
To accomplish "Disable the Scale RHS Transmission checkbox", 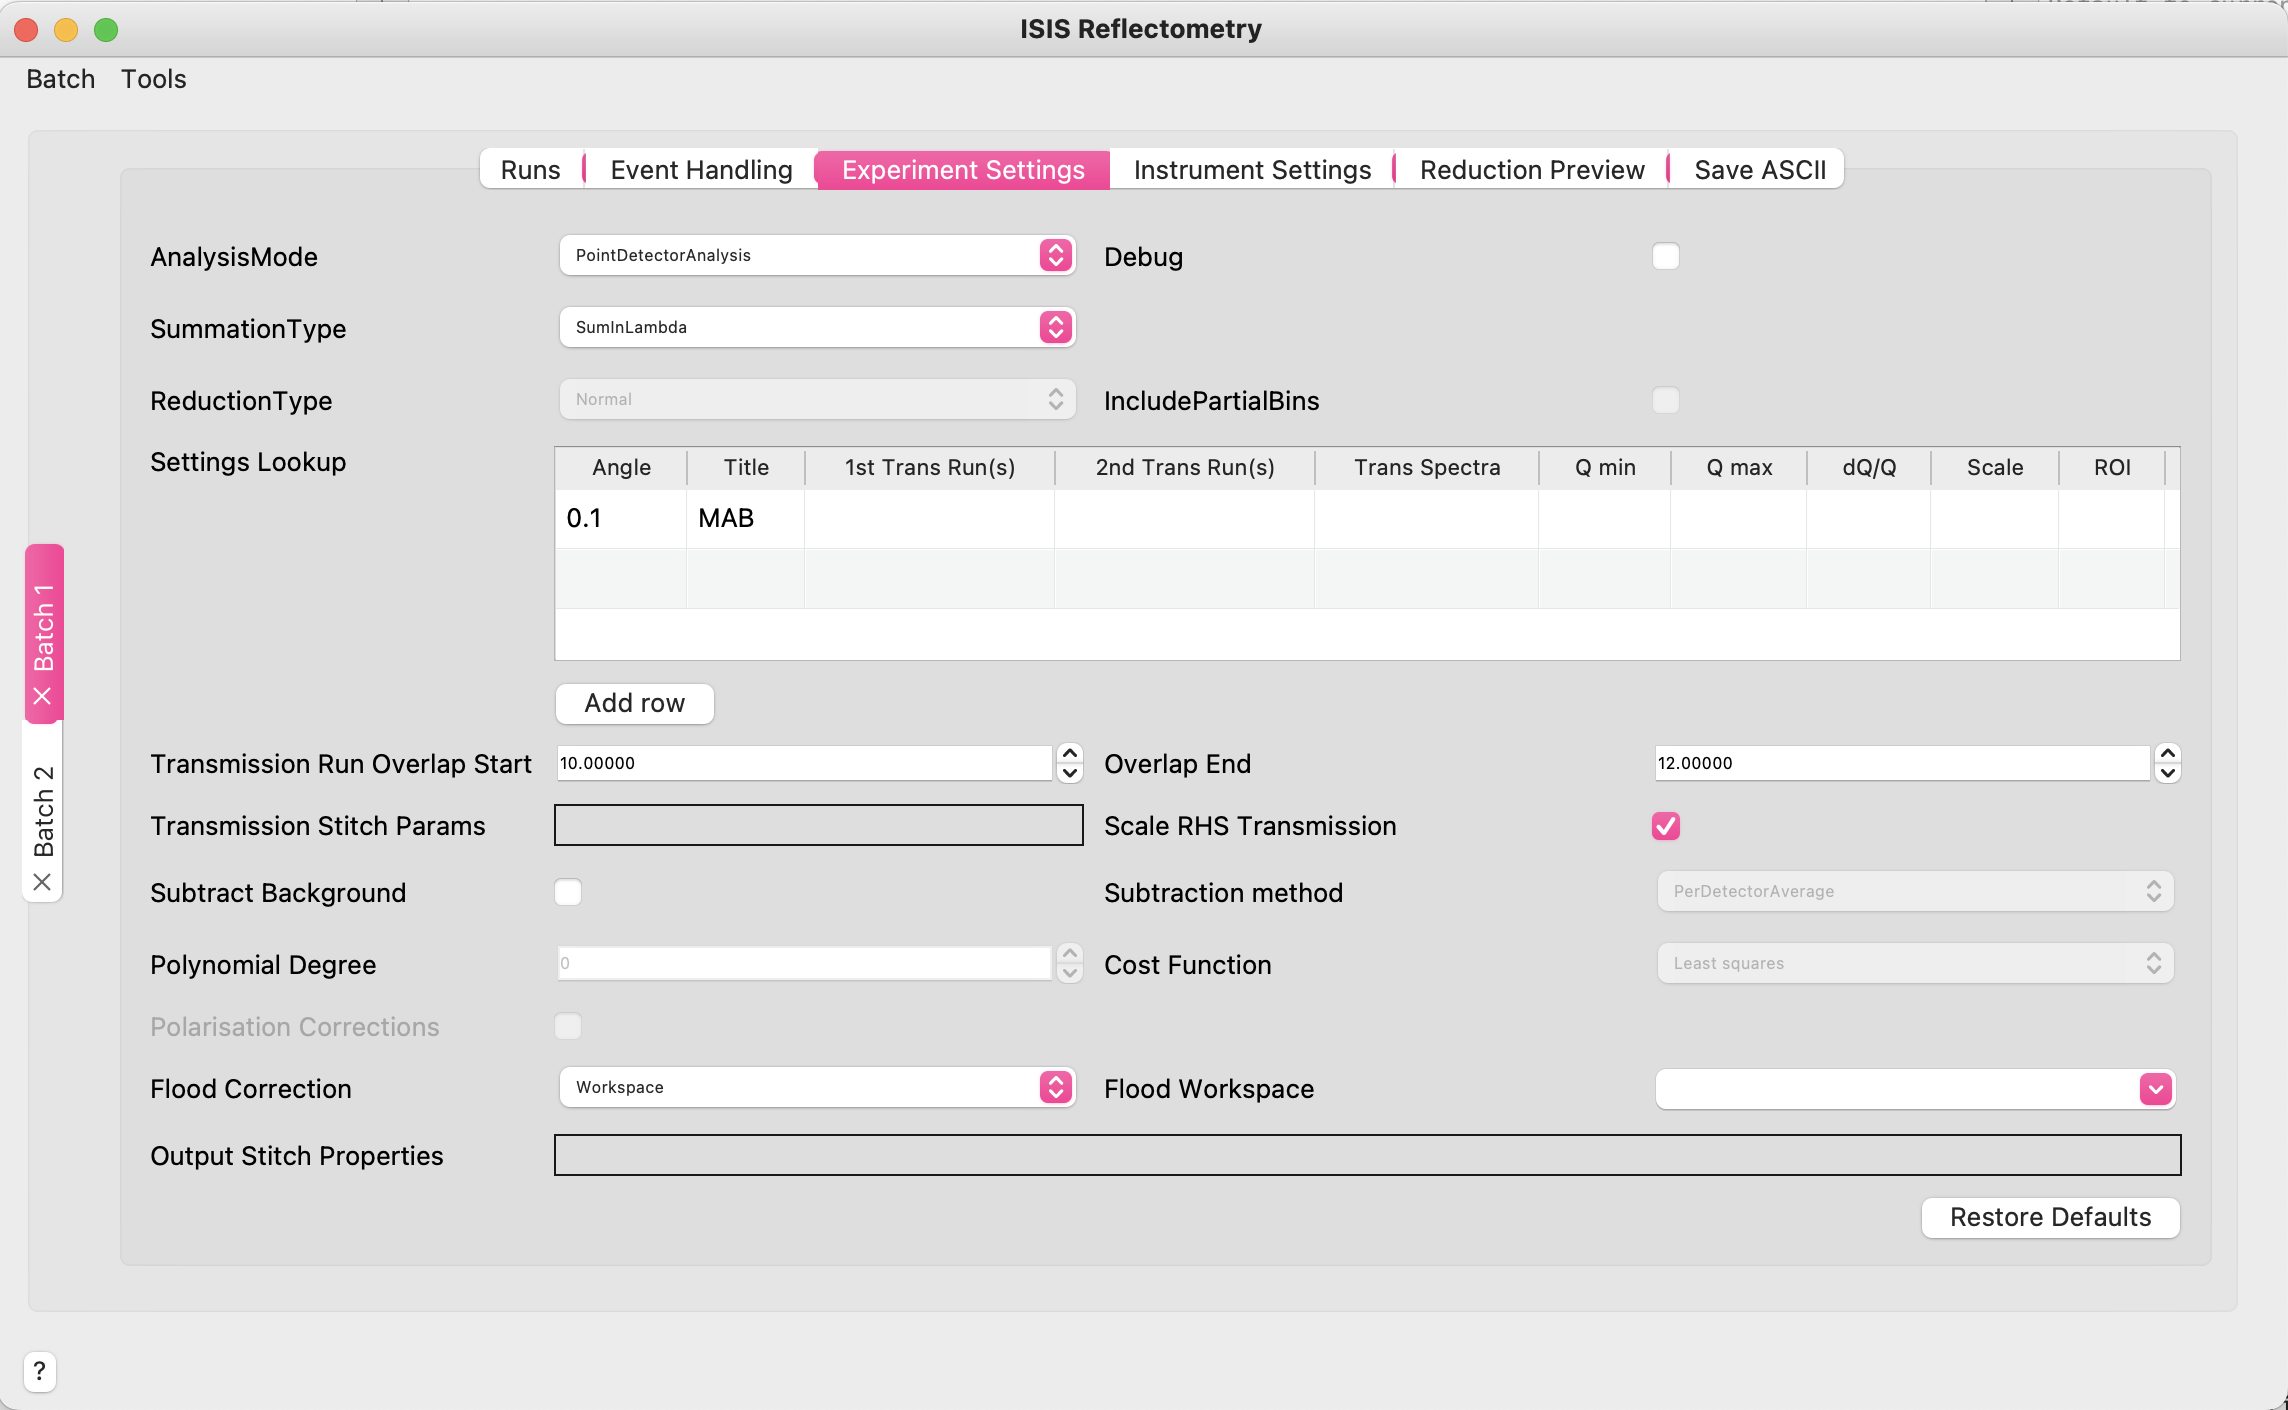I will 1665,825.
